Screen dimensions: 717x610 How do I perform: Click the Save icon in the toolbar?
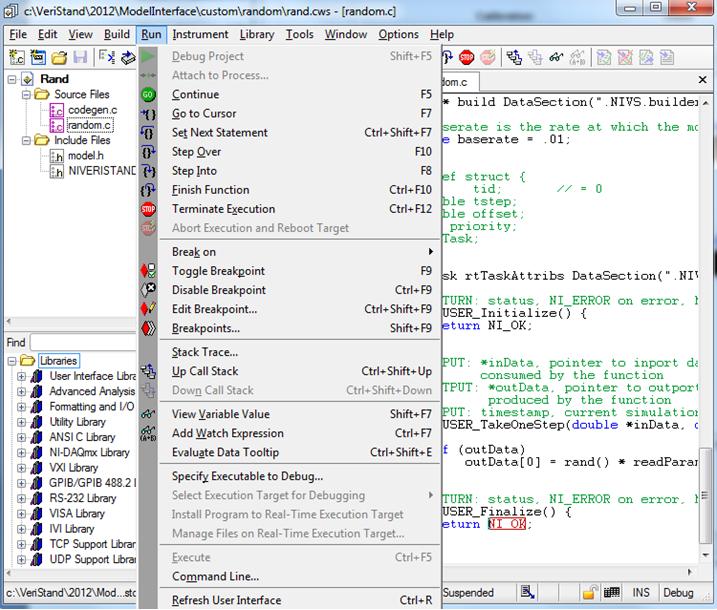pos(80,58)
